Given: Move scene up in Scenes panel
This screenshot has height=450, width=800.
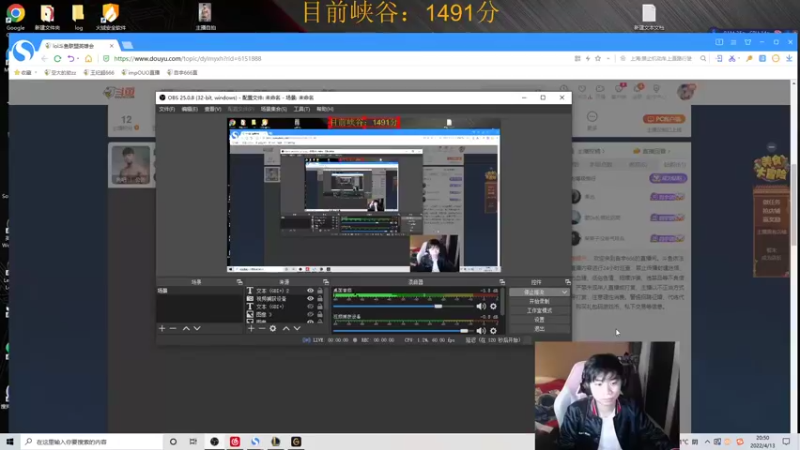Looking at the screenshot, I should point(186,329).
